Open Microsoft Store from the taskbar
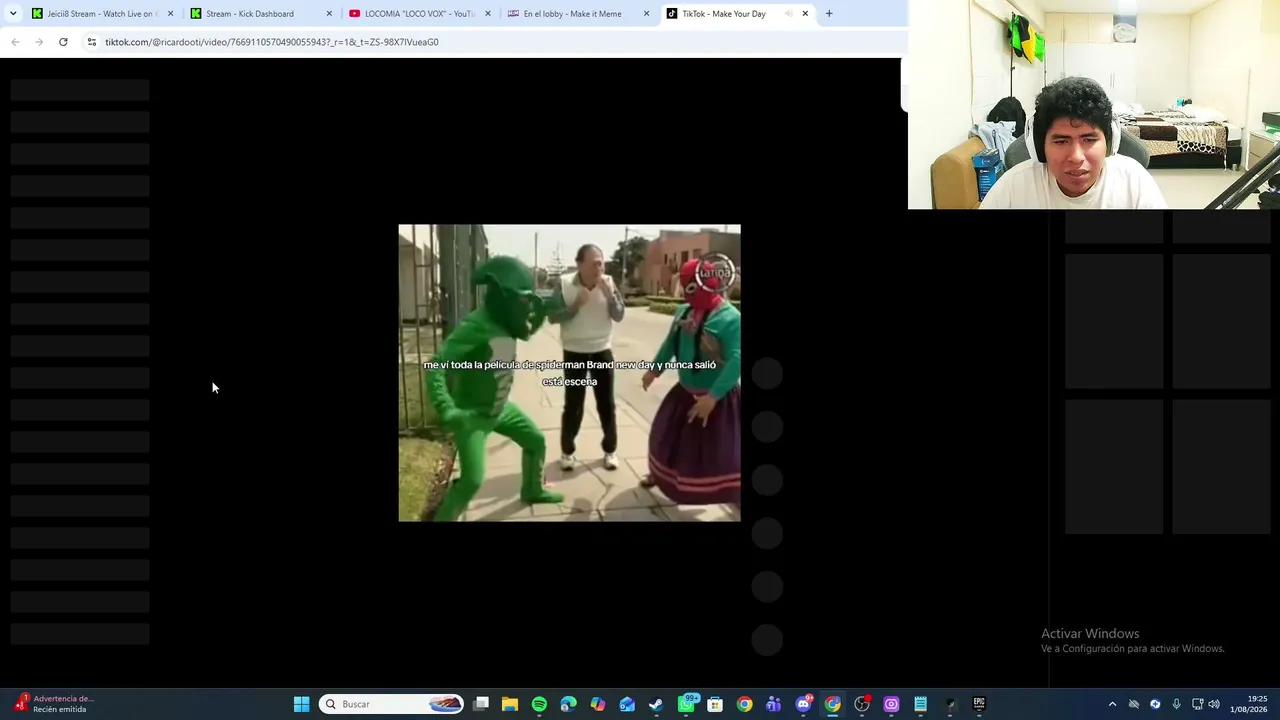This screenshot has height=720, width=1280. [715, 704]
